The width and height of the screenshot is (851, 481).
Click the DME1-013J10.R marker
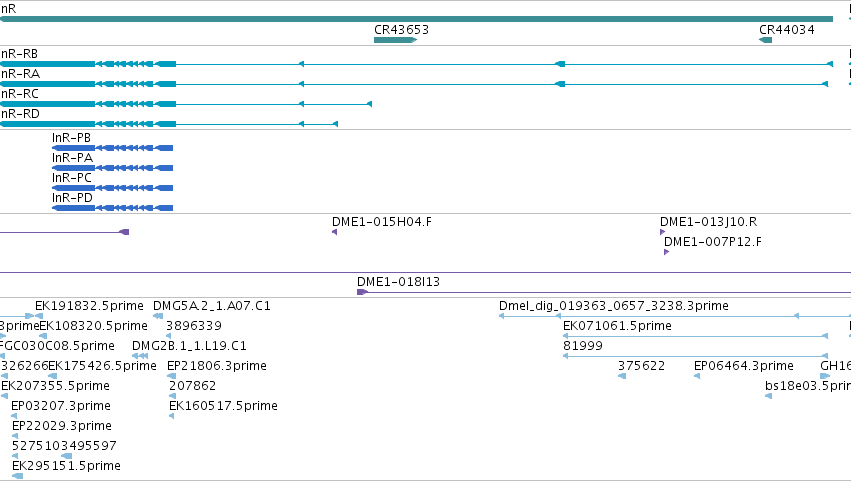click(x=662, y=232)
